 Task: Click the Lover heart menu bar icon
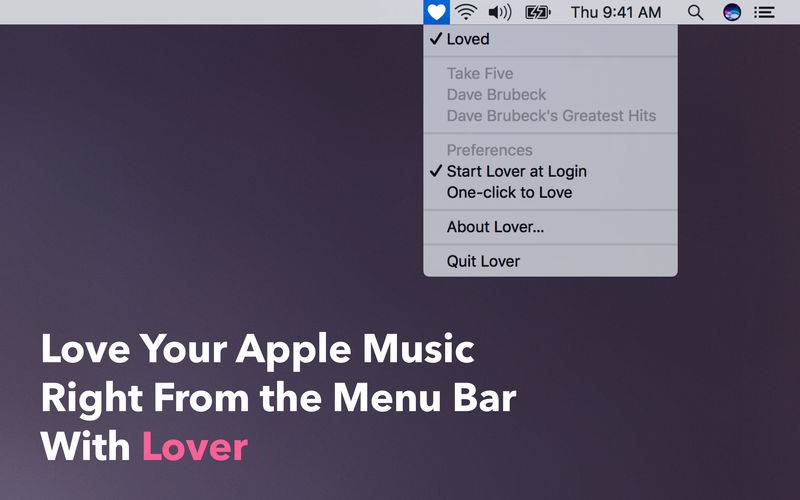coord(436,12)
